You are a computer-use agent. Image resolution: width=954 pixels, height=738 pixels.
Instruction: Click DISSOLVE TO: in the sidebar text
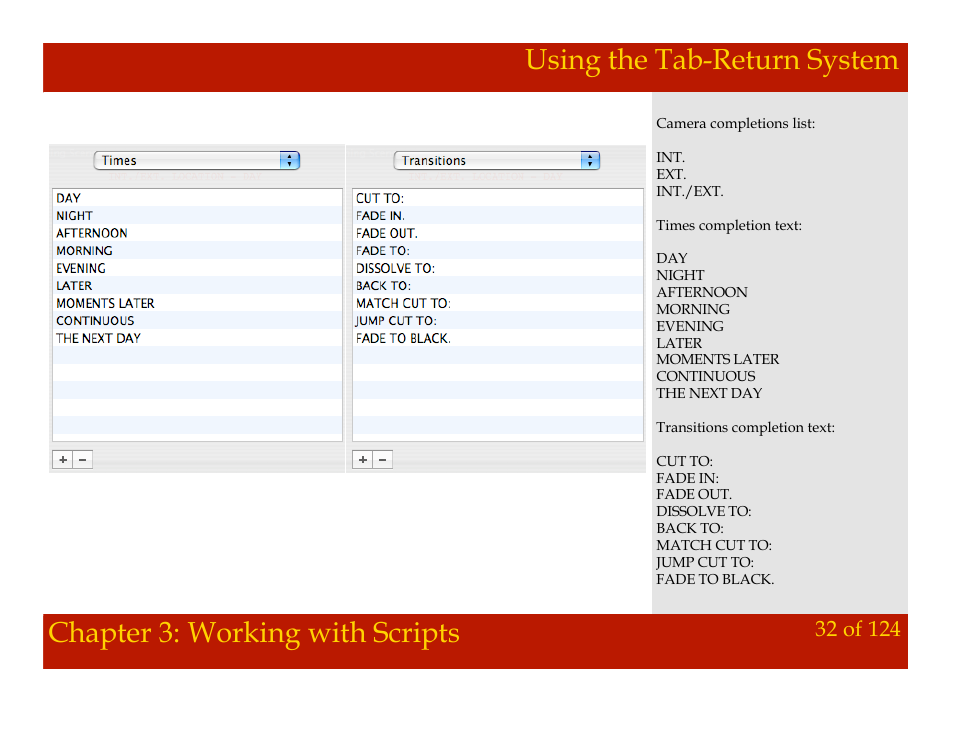pyautogui.click(x=704, y=512)
